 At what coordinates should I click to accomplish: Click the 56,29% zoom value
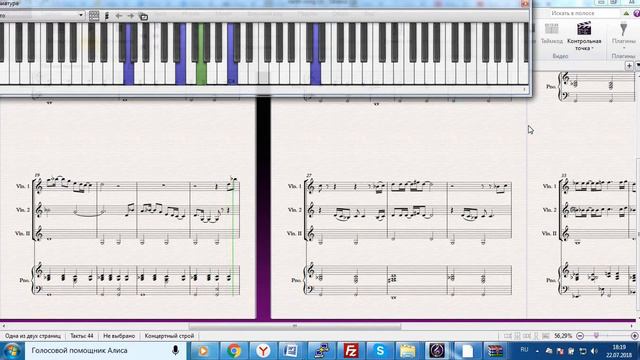click(x=563, y=336)
